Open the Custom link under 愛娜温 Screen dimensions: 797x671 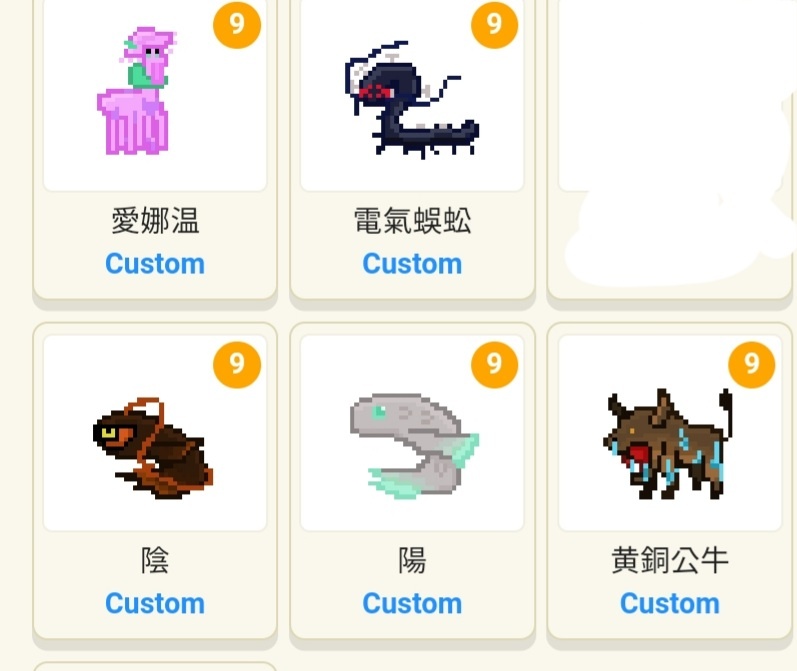coord(155,264)
